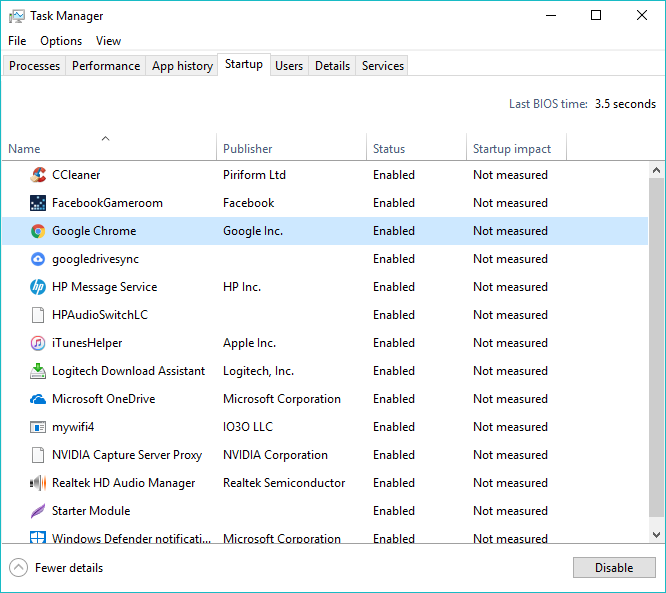Screen dimensions: 666x593
Task: Click the Apple Inc. publisher cell
Action: (249, 343)
